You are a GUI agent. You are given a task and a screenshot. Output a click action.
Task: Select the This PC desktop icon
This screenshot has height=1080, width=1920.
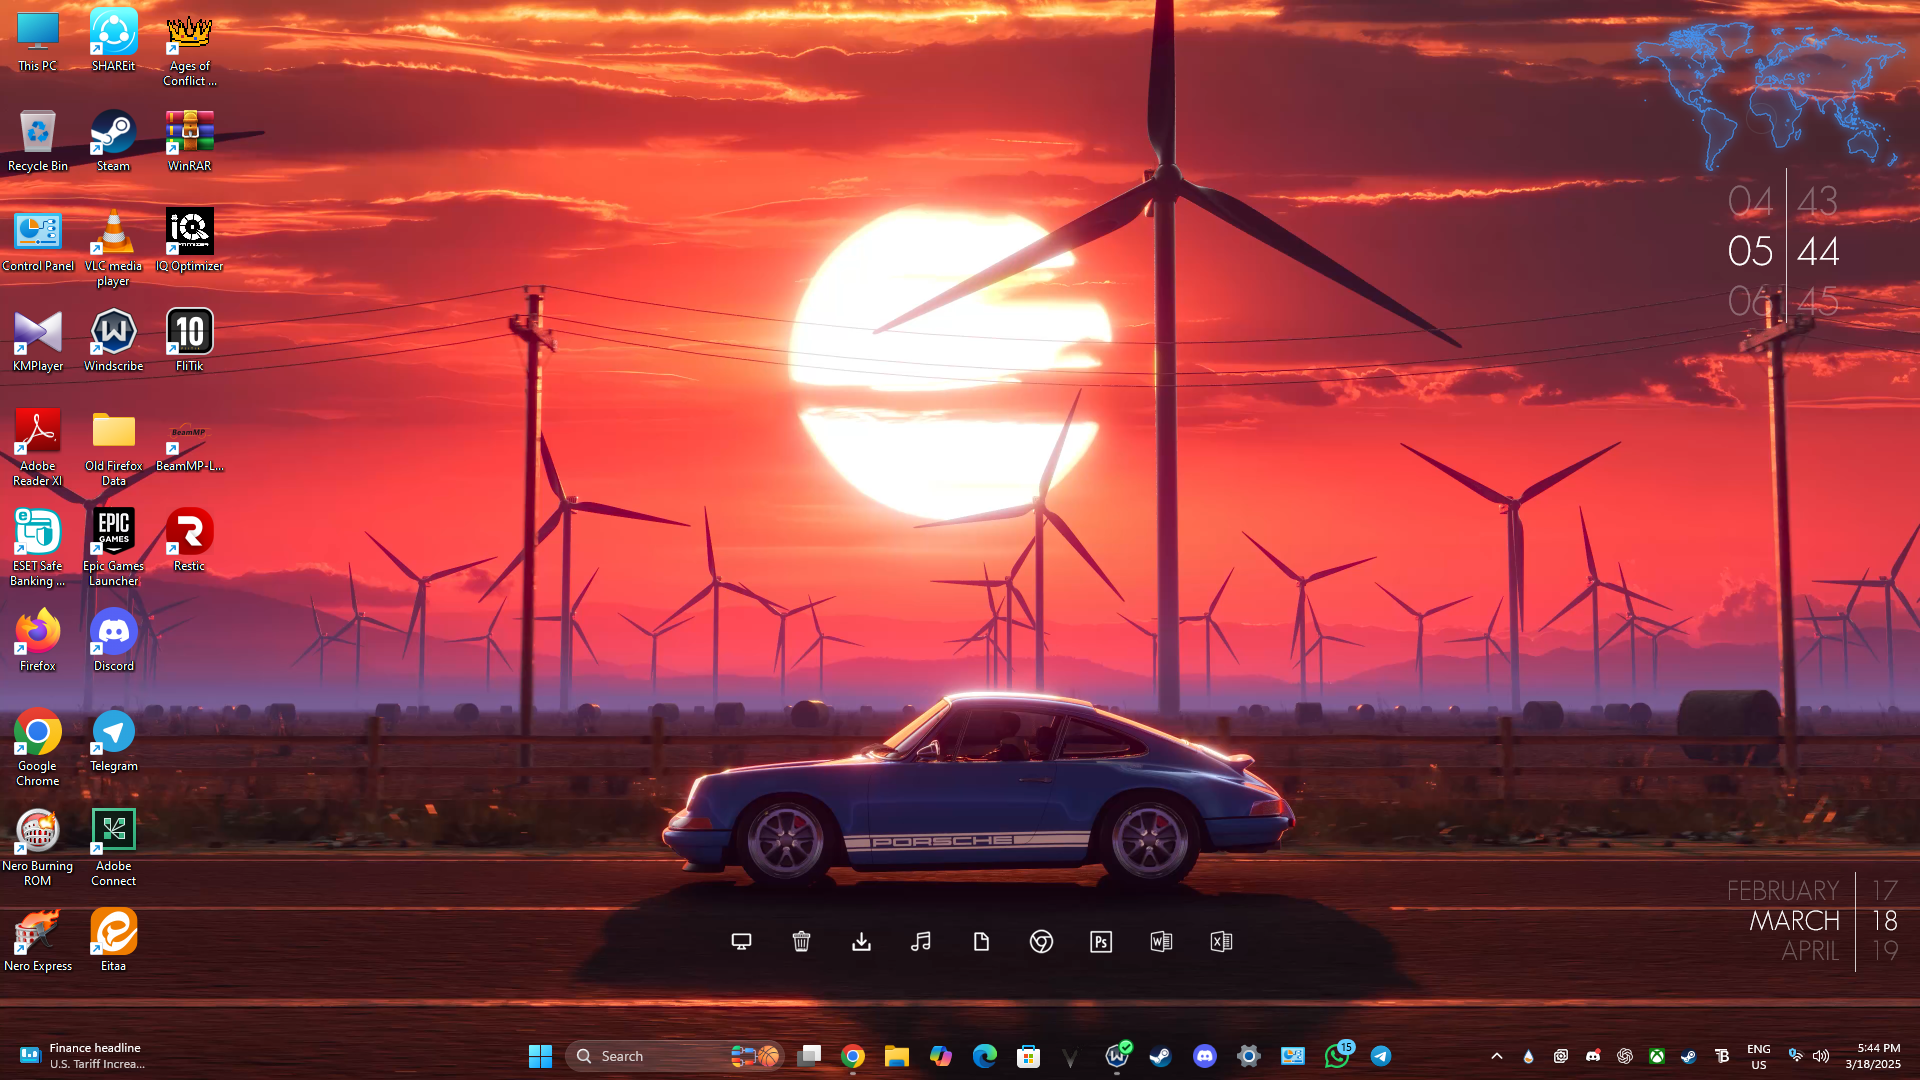coord(38,42)
